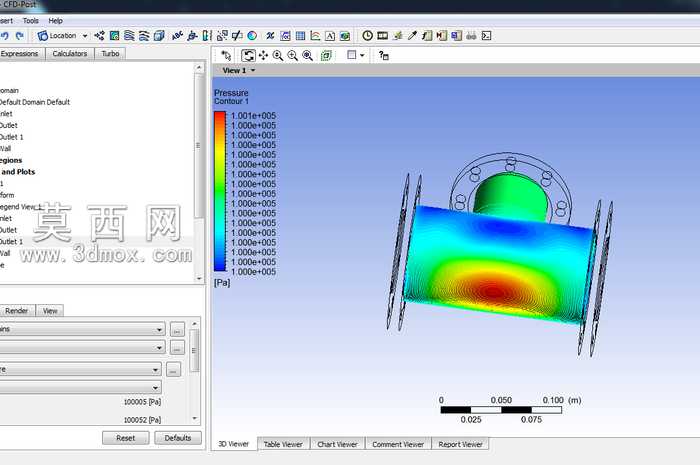This screenshot has width=700, height=465.
Task: Open the dropdown ending in 'ins'
Action: point(82,329)
